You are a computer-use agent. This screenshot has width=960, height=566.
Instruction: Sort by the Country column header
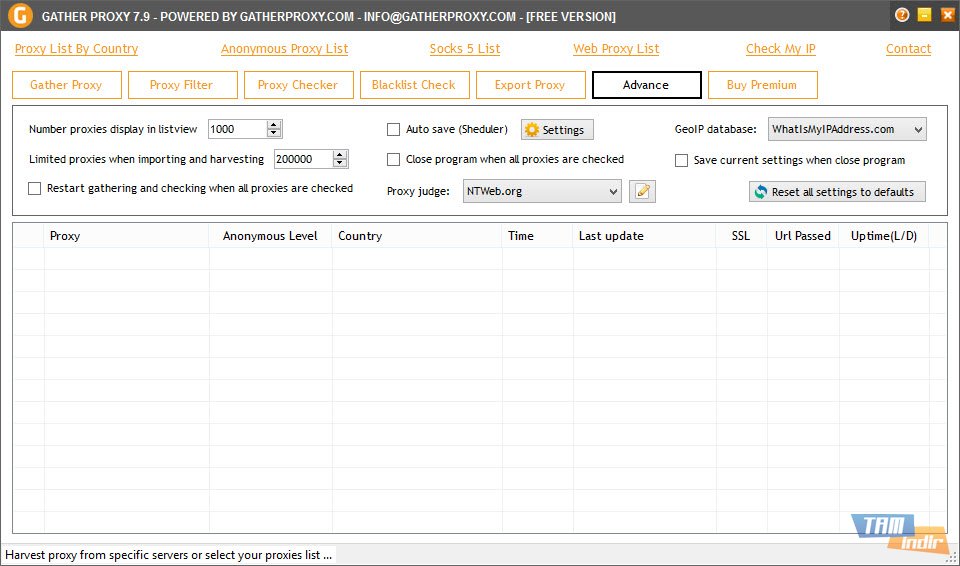pyautogui.click(x=417, y=236)
